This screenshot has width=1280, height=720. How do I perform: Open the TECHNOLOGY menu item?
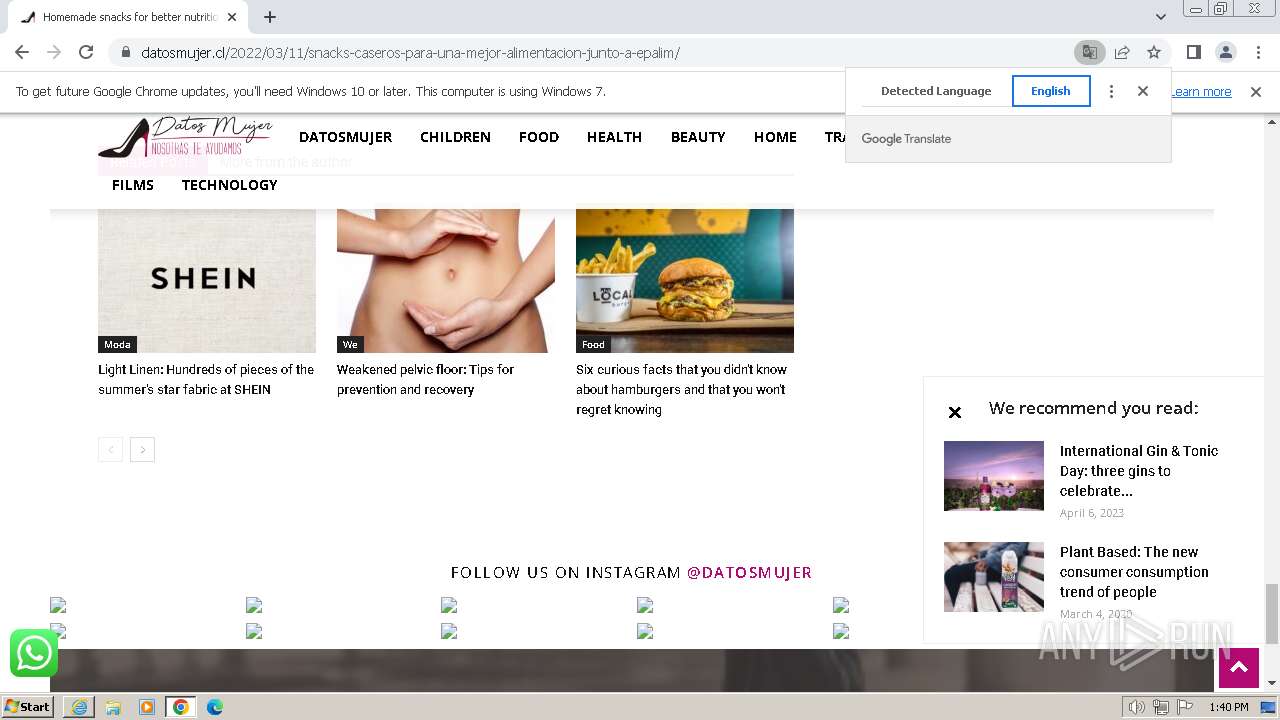coord(229,185)
